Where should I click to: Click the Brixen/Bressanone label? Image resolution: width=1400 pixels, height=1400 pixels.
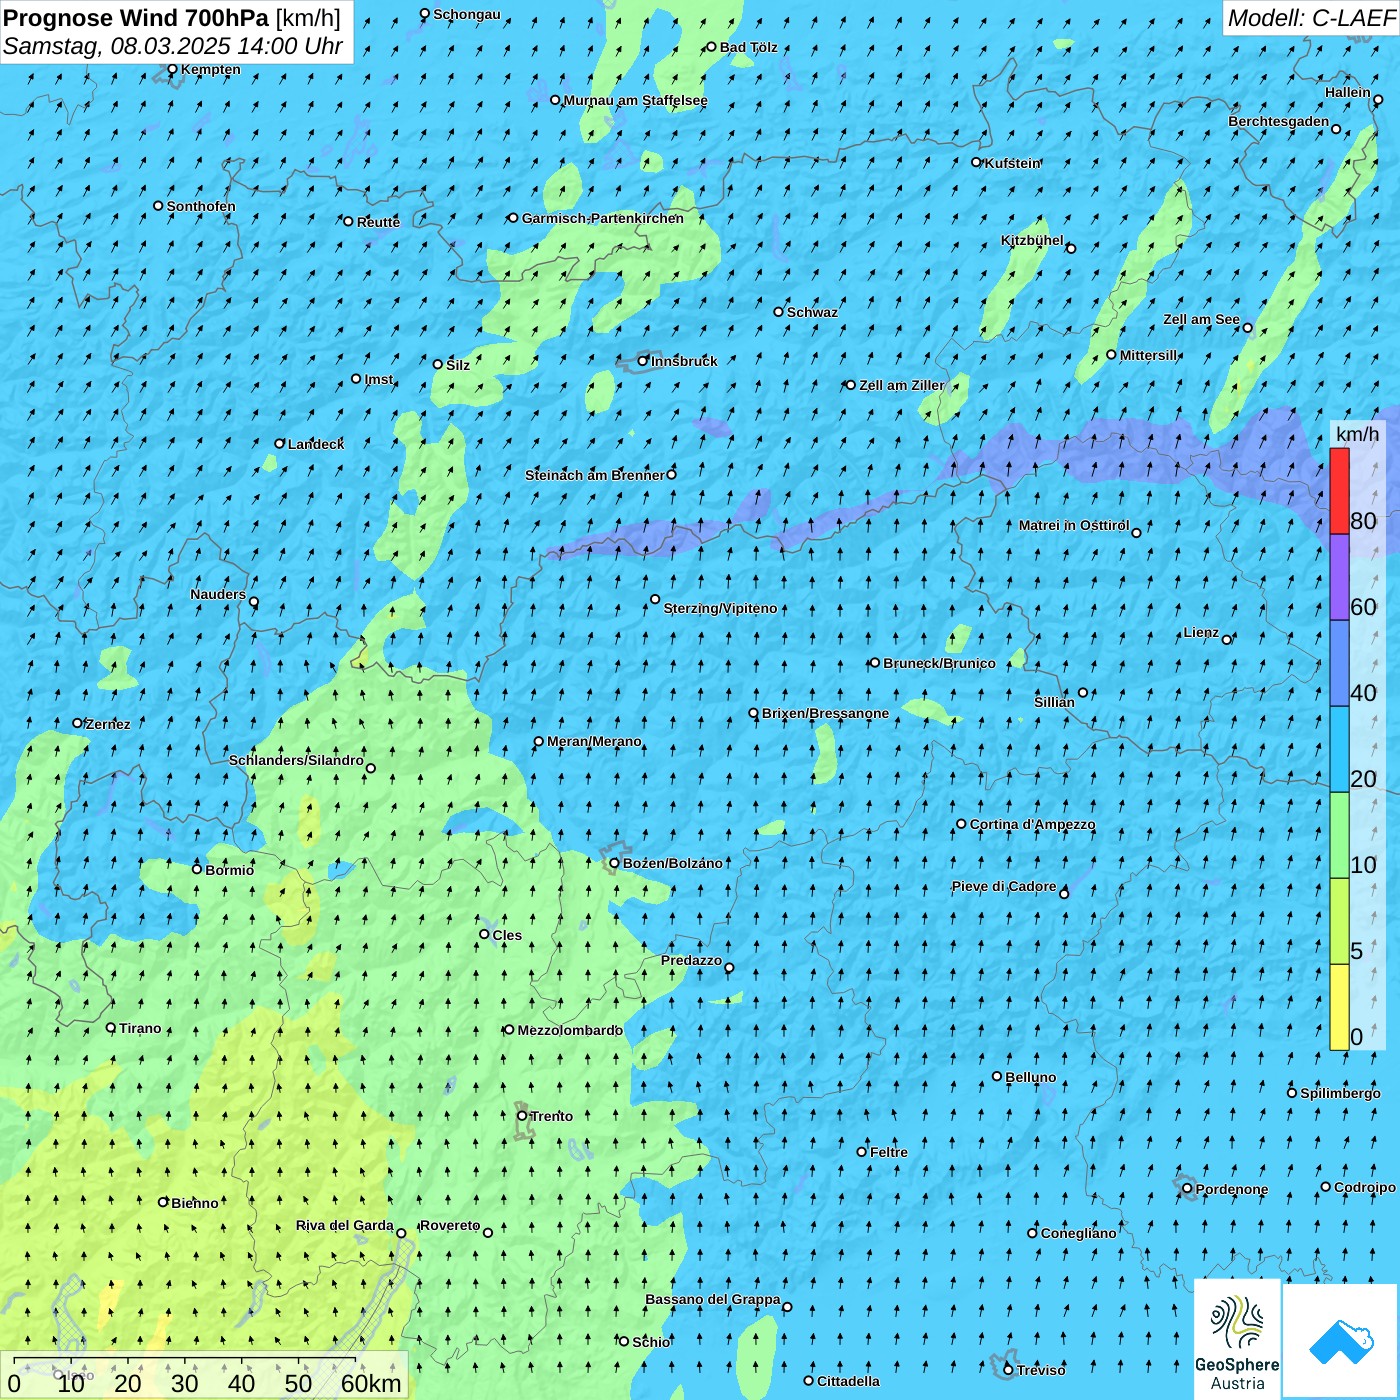(x=825, y=713)
